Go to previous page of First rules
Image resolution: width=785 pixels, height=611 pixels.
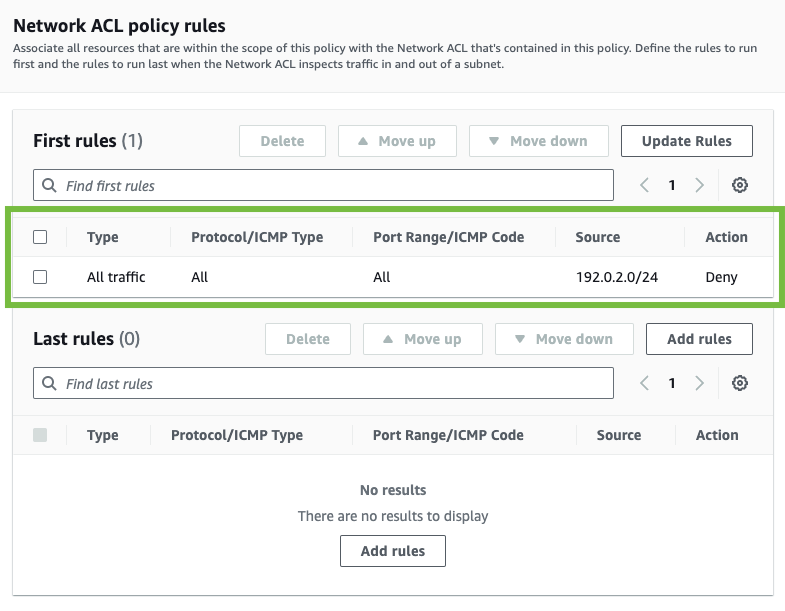point(644,185)
